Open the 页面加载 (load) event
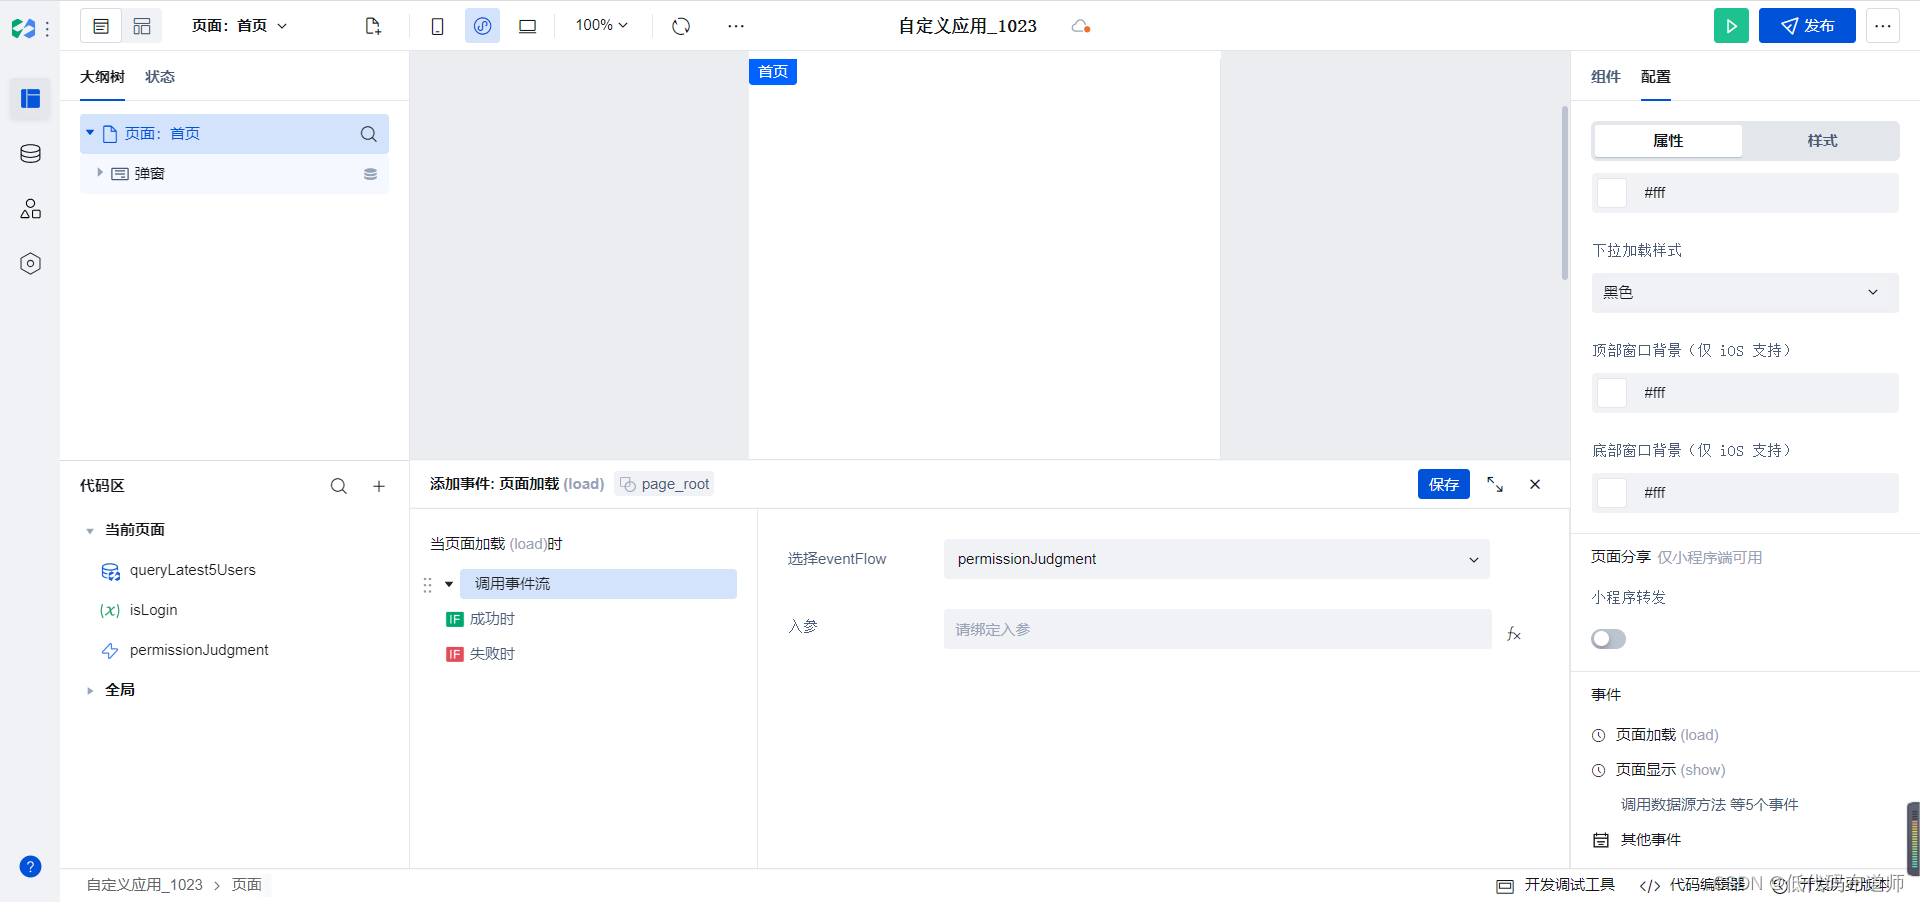 click(x=1667, y=735)
